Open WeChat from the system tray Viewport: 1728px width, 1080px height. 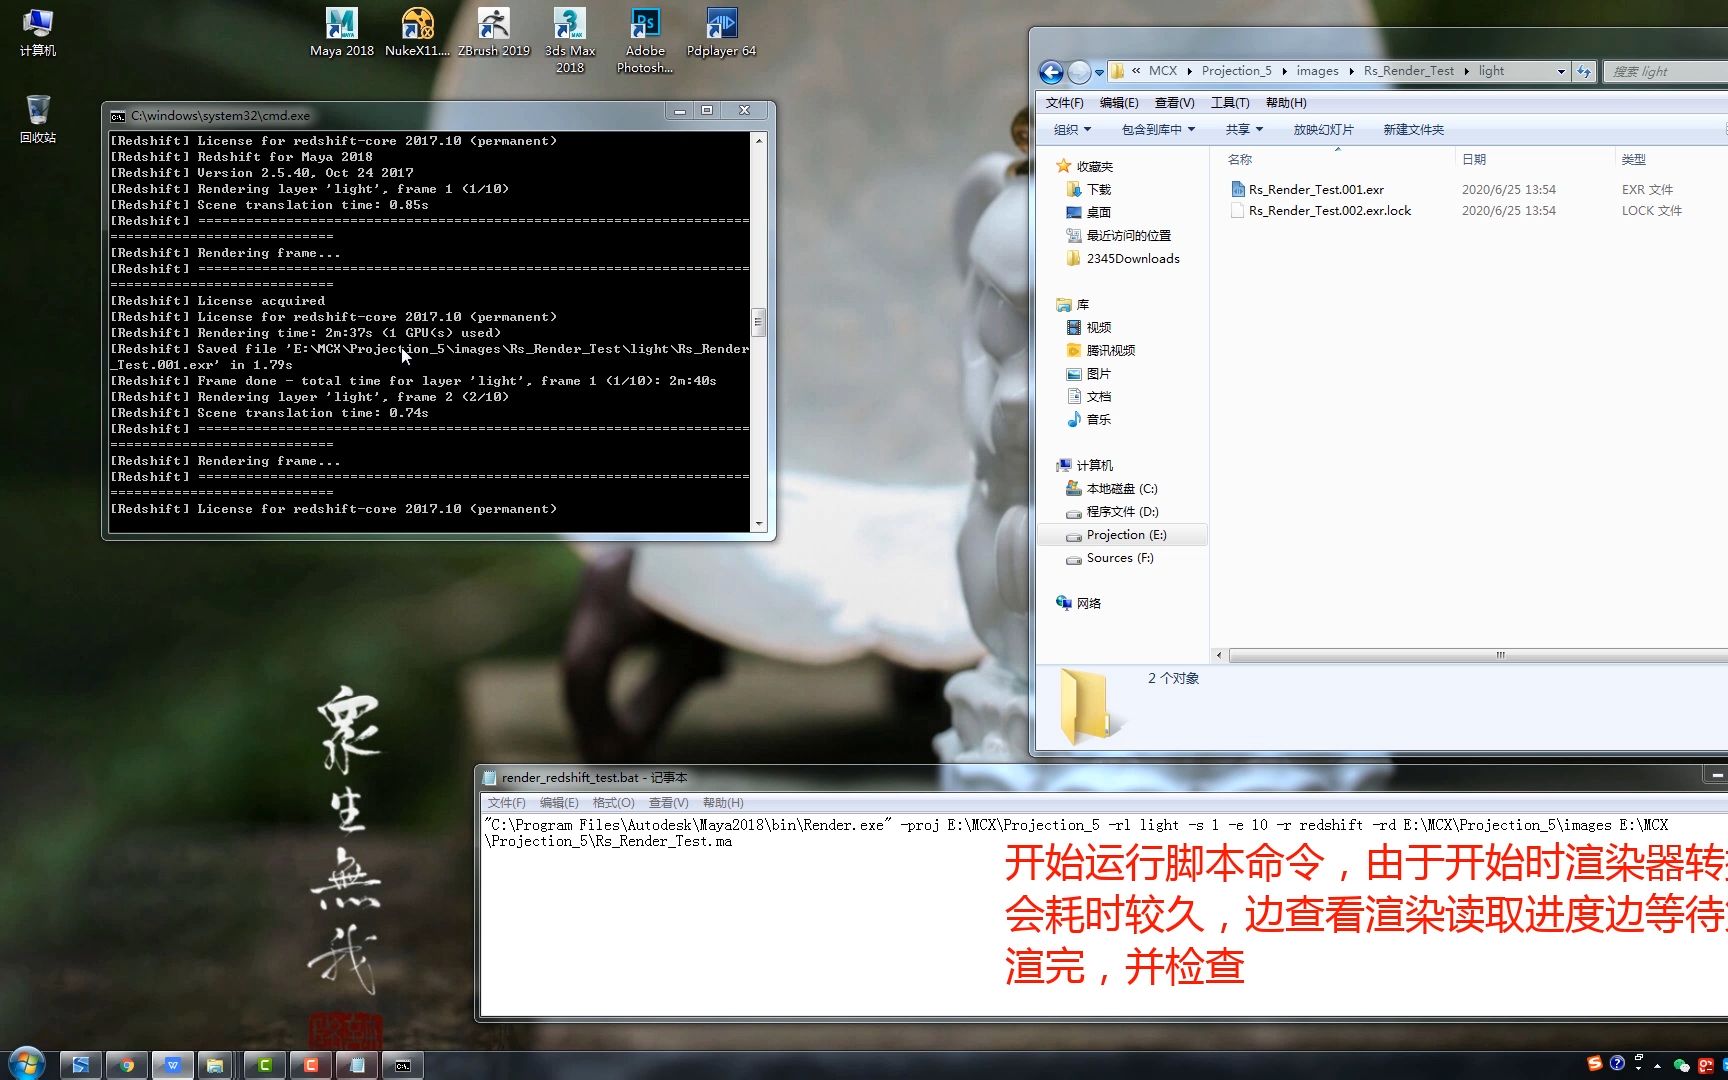point(1681,1065)
